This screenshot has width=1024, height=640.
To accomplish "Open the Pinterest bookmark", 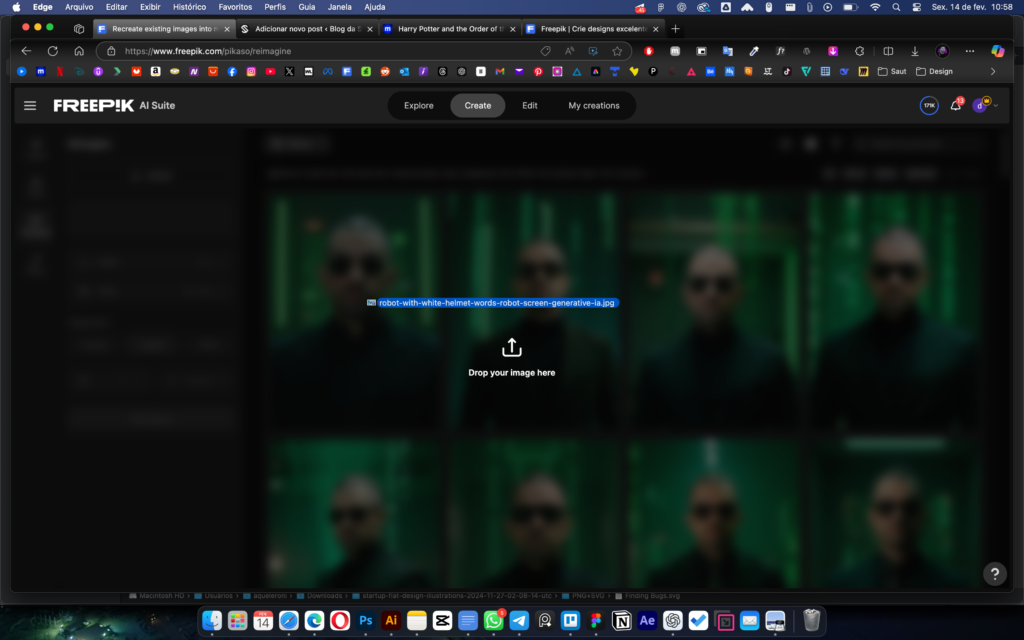I will click(538, 72).
